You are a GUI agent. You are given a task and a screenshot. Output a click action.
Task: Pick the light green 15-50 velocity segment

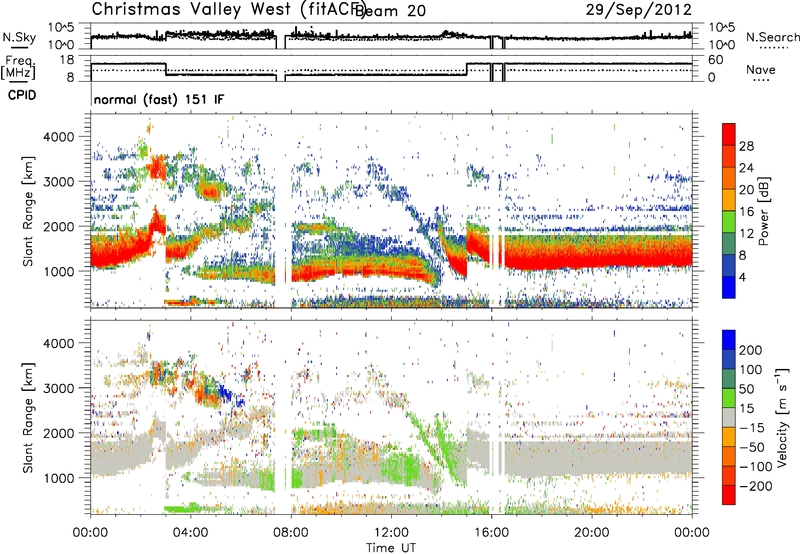(729, 398)
